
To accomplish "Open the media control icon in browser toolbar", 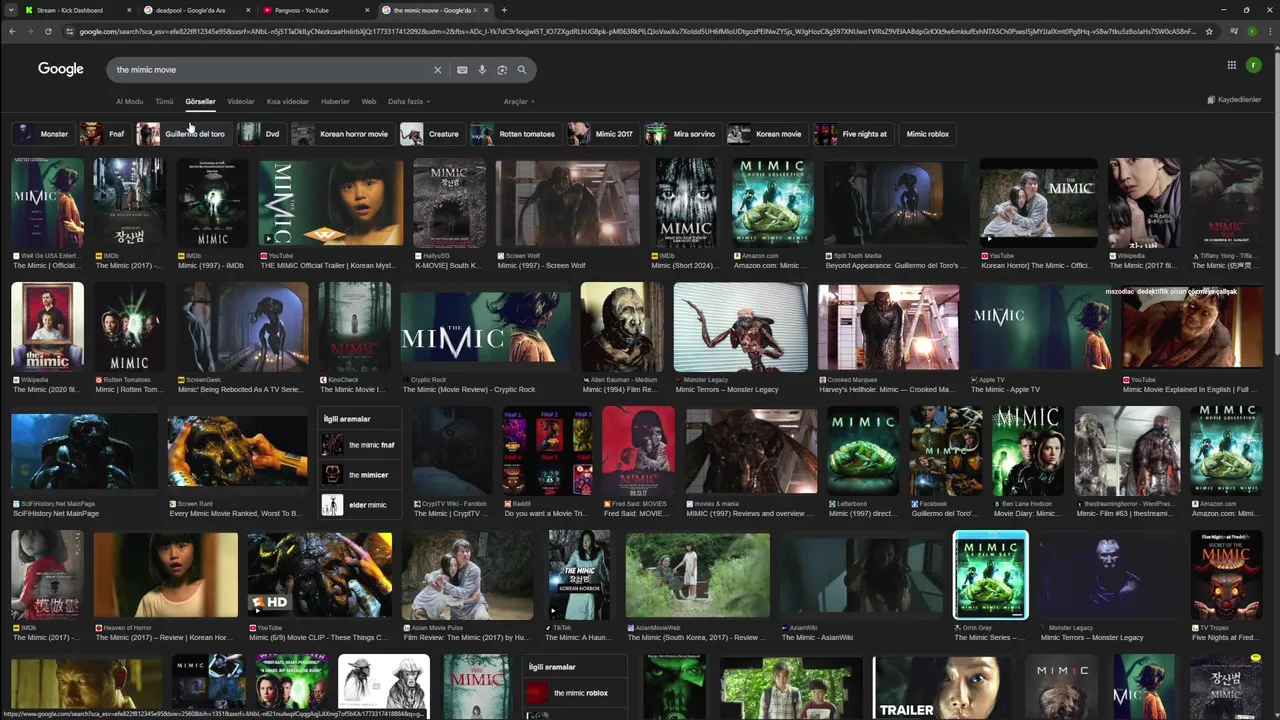I will click(1234, 31).
